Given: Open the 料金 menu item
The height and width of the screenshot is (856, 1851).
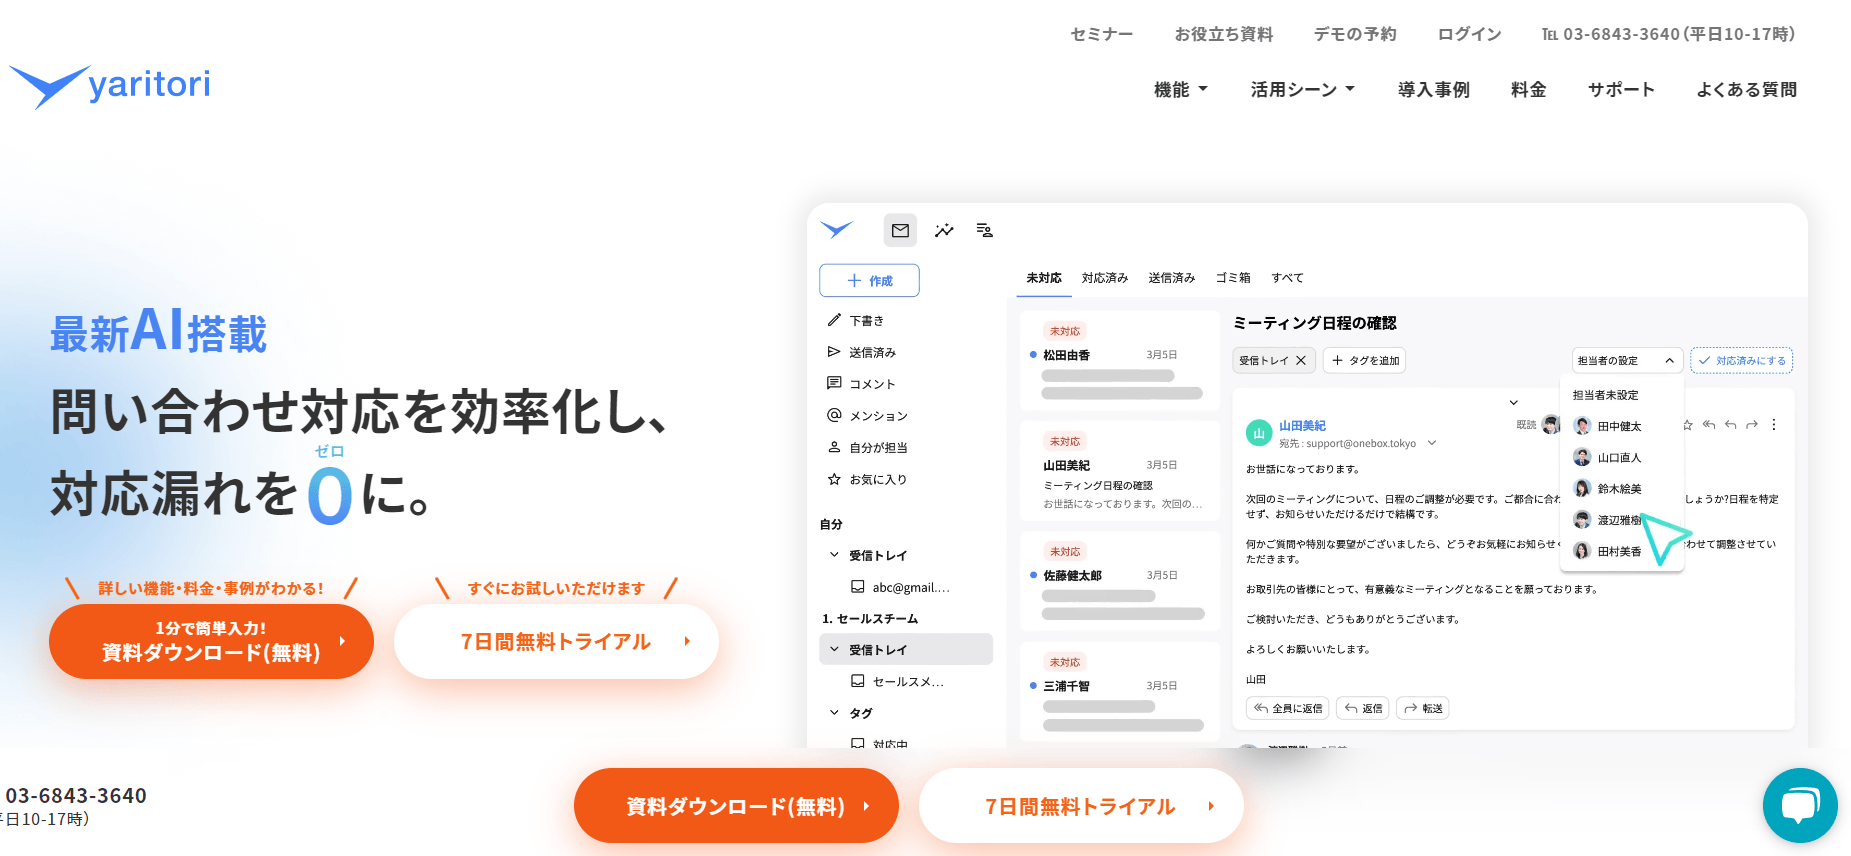Looking at the screenshot, I should [x=1528, y=90].
